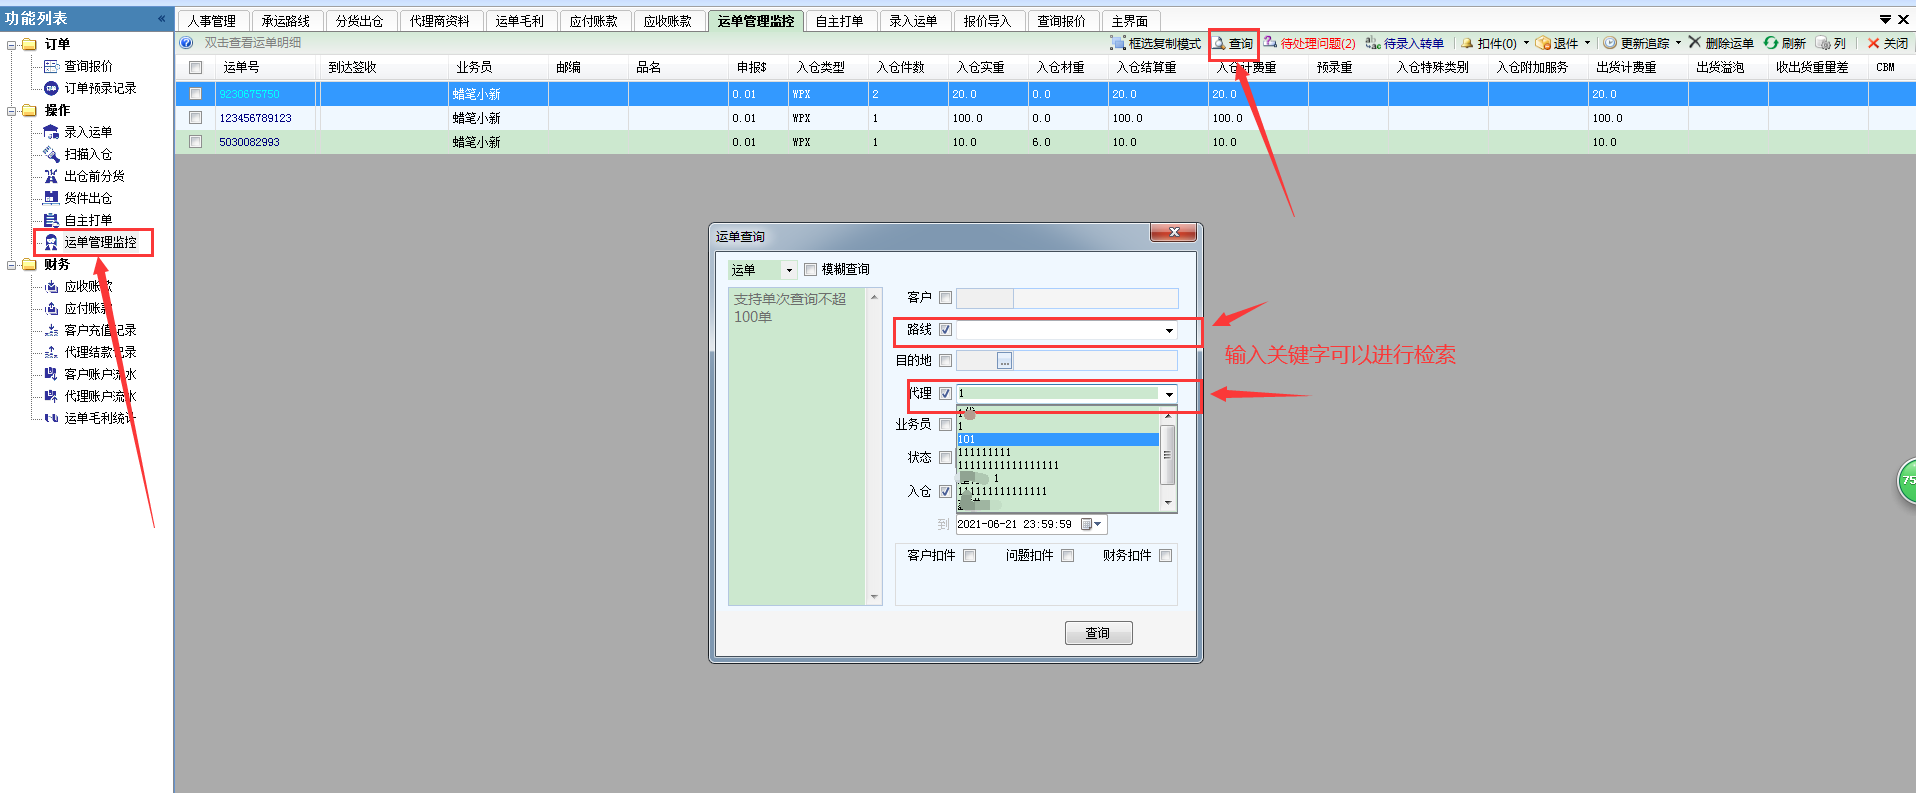Open 订单预录记录 in the sidebar
Screen dimensions: 1916x793
[x=100, y=88]
